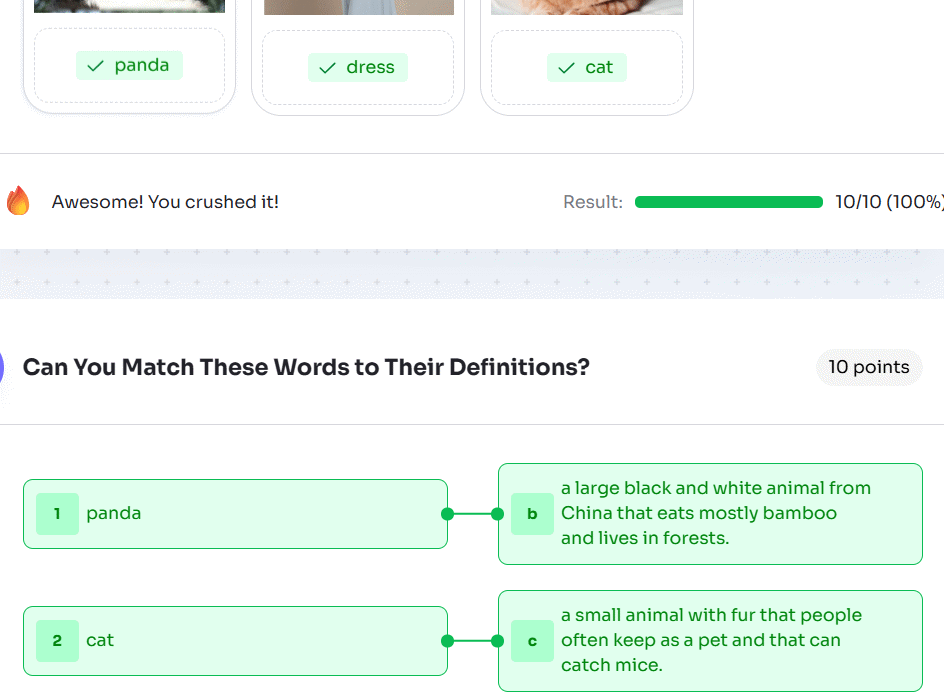This screenshot has height=699, width=944.
Task: Click the connector dot on bamboo definition card
Action: [x=497, y=514]
